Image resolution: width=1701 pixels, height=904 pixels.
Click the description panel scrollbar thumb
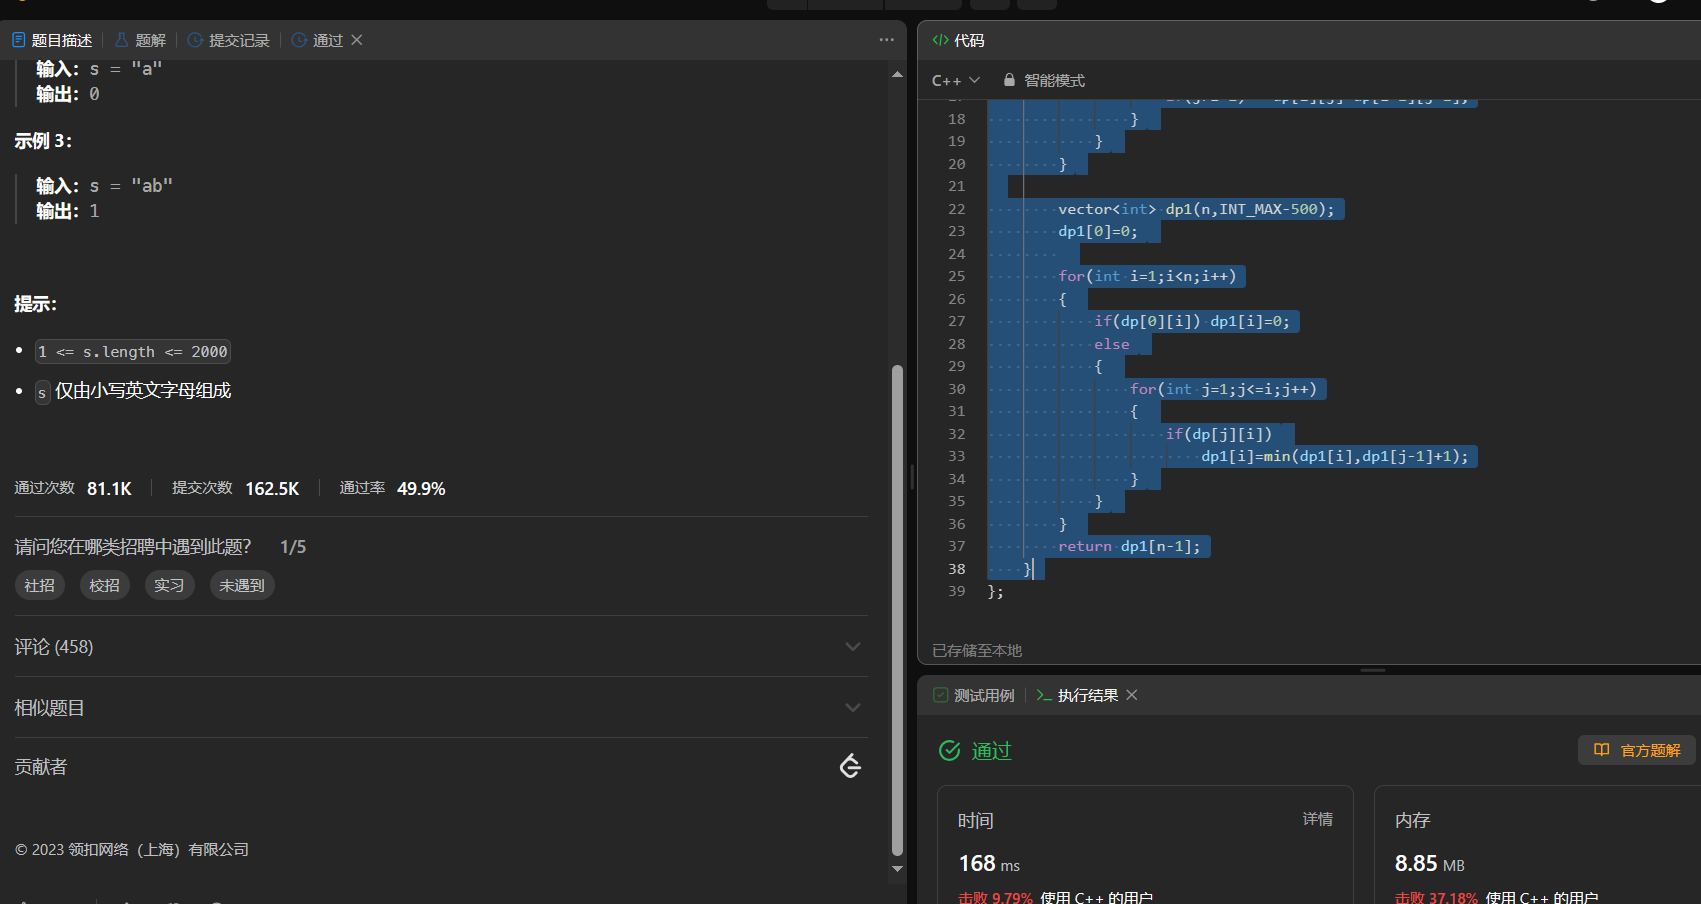click(x=897, y=610)
